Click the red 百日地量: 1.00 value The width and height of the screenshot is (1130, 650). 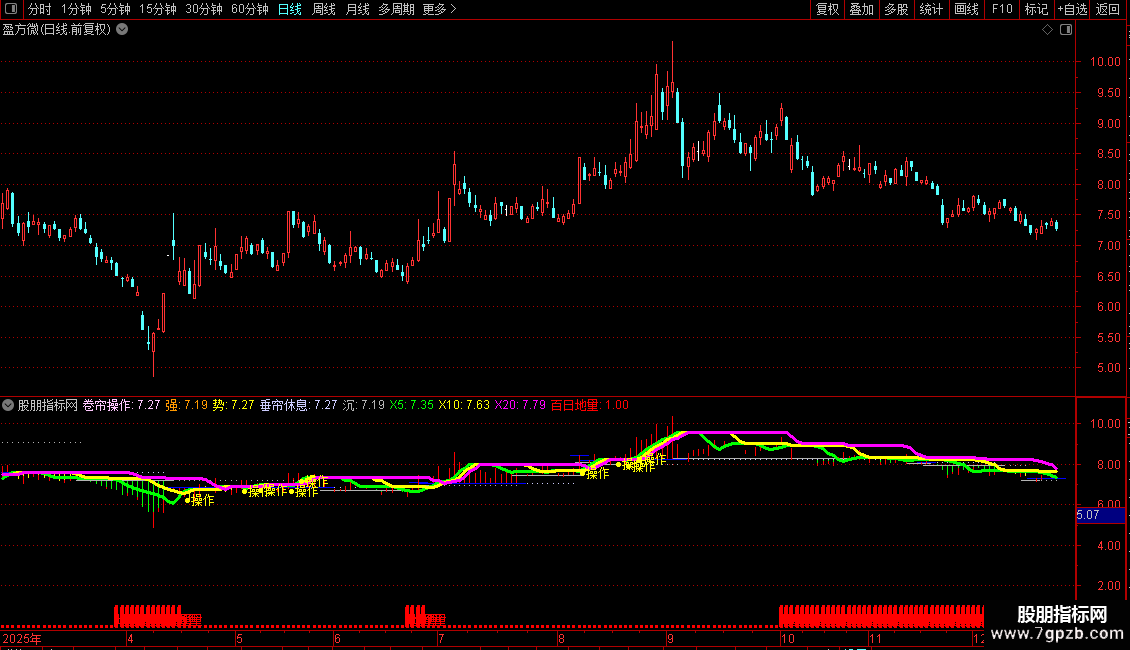pyautogui.click(x=590, y=405)
